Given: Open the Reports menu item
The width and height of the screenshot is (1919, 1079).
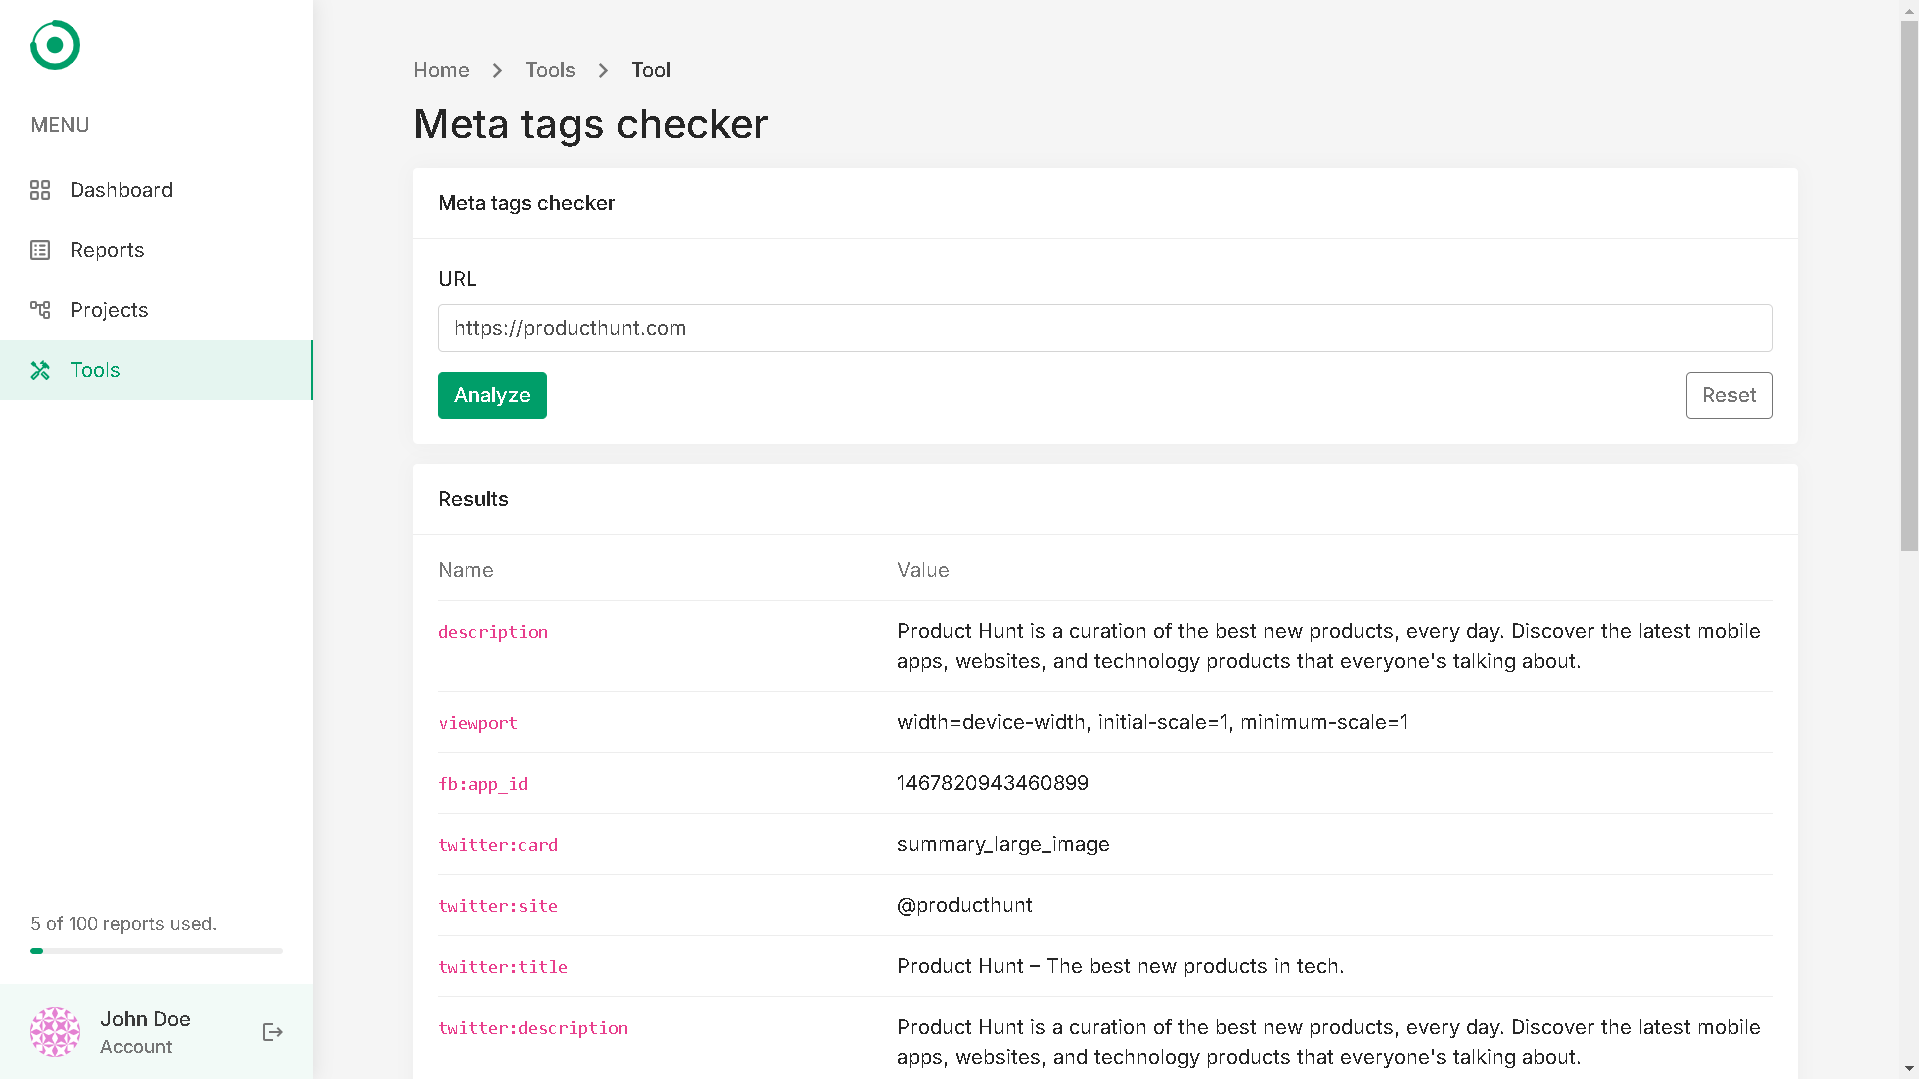Looking at the screenshot, I should point(107,250).
